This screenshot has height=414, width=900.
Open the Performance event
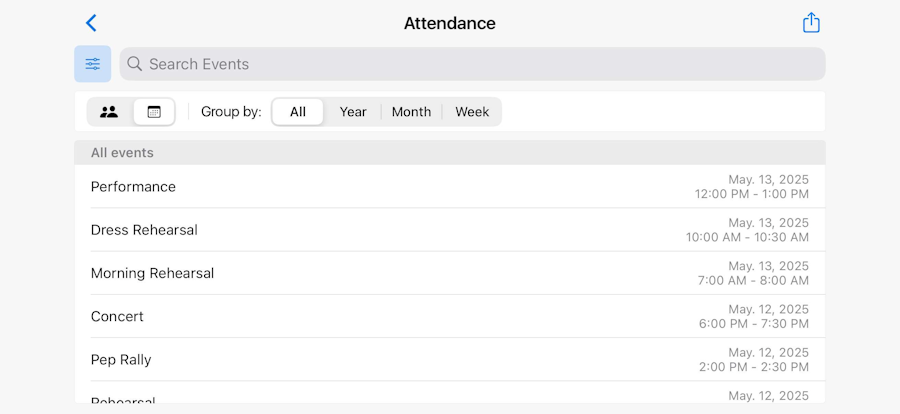[133, 187]
